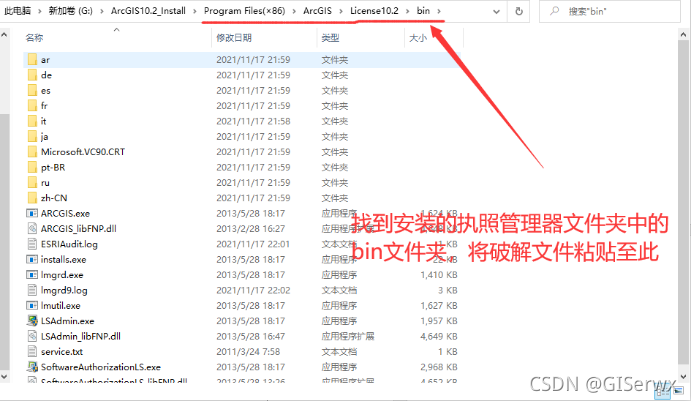The image size is (692, 402).
Task: Open the de folder icon
Action: click(32, 75)
